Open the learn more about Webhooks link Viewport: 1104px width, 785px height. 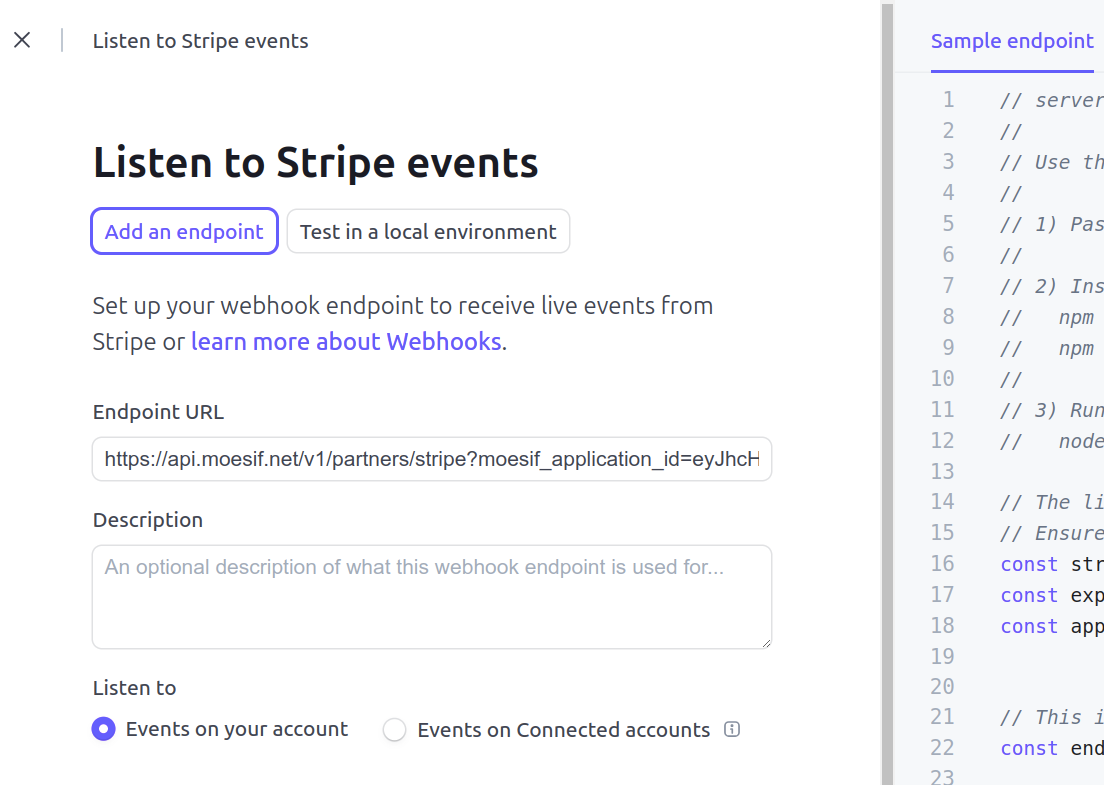pos(346,341)
